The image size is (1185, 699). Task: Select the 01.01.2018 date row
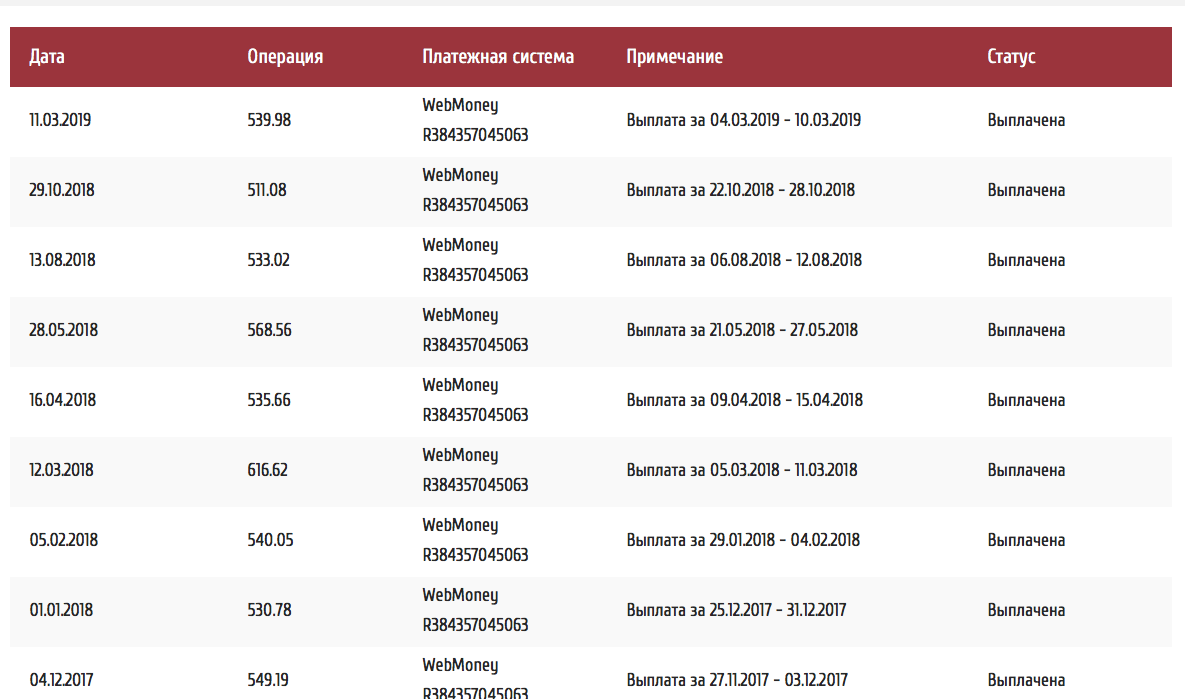coord(61,610)
